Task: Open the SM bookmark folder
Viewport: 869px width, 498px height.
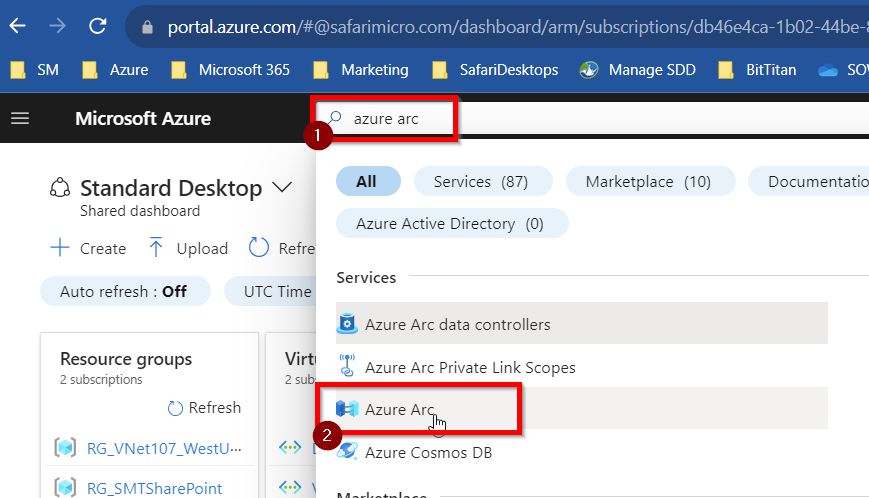Action: click(x=35, y=70)
